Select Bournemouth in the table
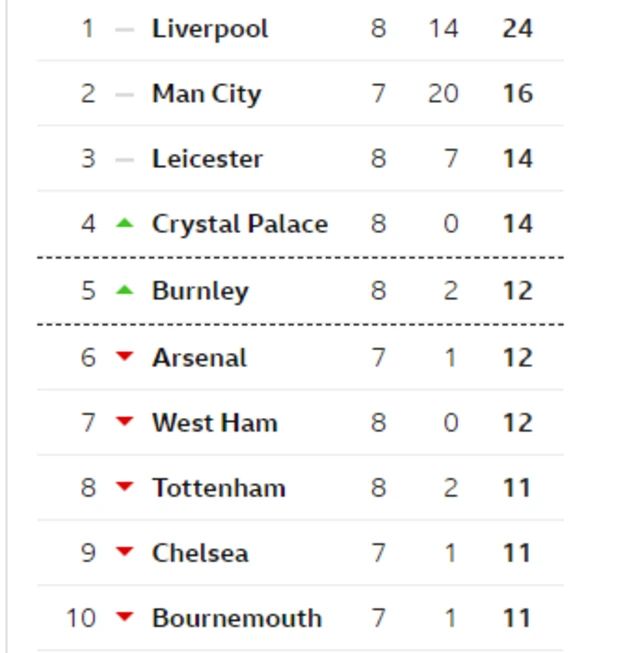 (x=236, y=618)
